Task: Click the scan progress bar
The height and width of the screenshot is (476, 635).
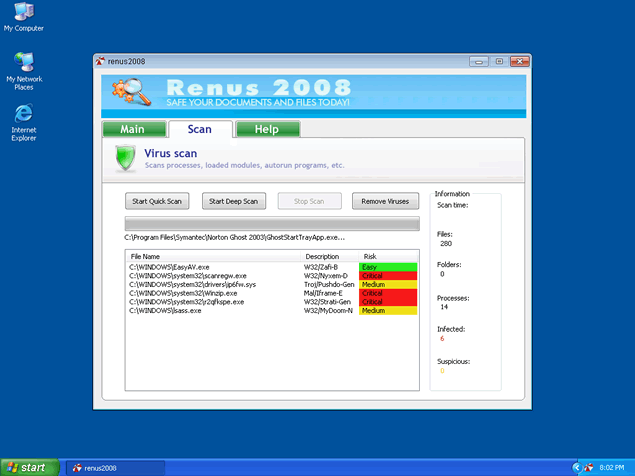Action: coord(271,223)
